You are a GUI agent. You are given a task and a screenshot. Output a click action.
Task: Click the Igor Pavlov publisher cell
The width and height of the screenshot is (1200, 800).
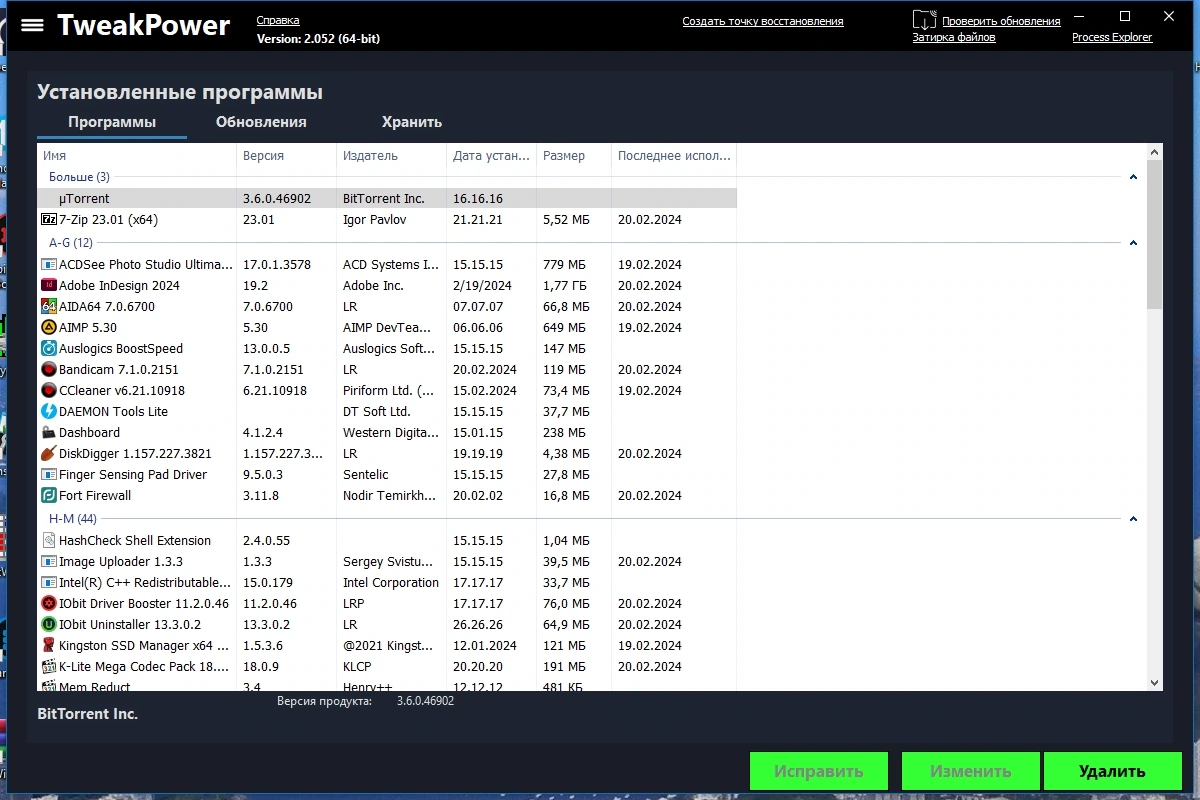(x=374, y=219)
